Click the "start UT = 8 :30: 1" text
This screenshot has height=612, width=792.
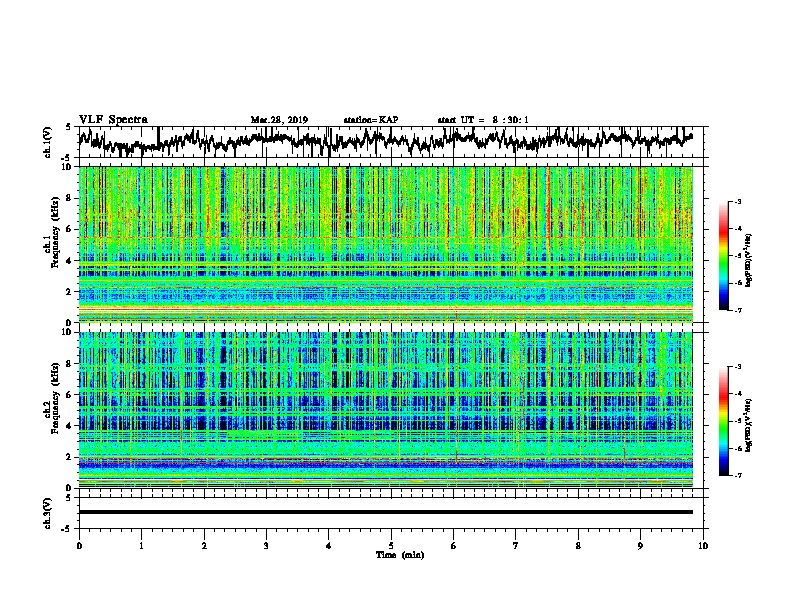point(483,120)
